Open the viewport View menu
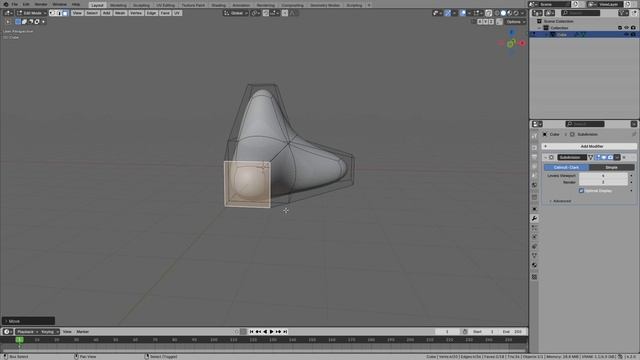The width and height of the screenshot is (640, 360). coord(77,13)
